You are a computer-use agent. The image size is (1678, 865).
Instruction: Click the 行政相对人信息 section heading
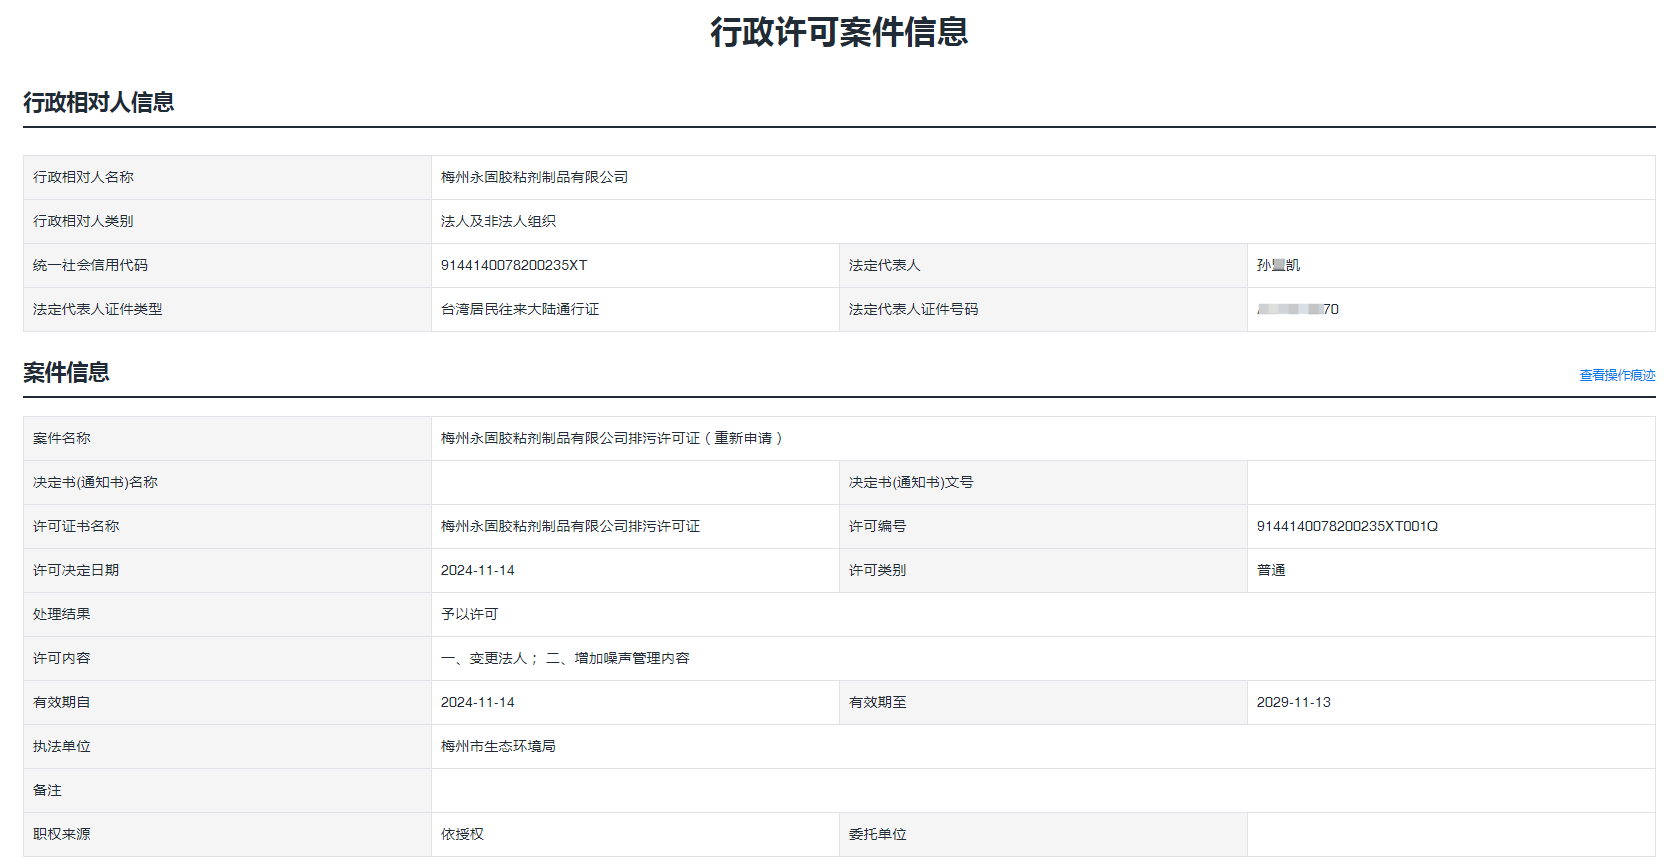[x=99, y=103]
